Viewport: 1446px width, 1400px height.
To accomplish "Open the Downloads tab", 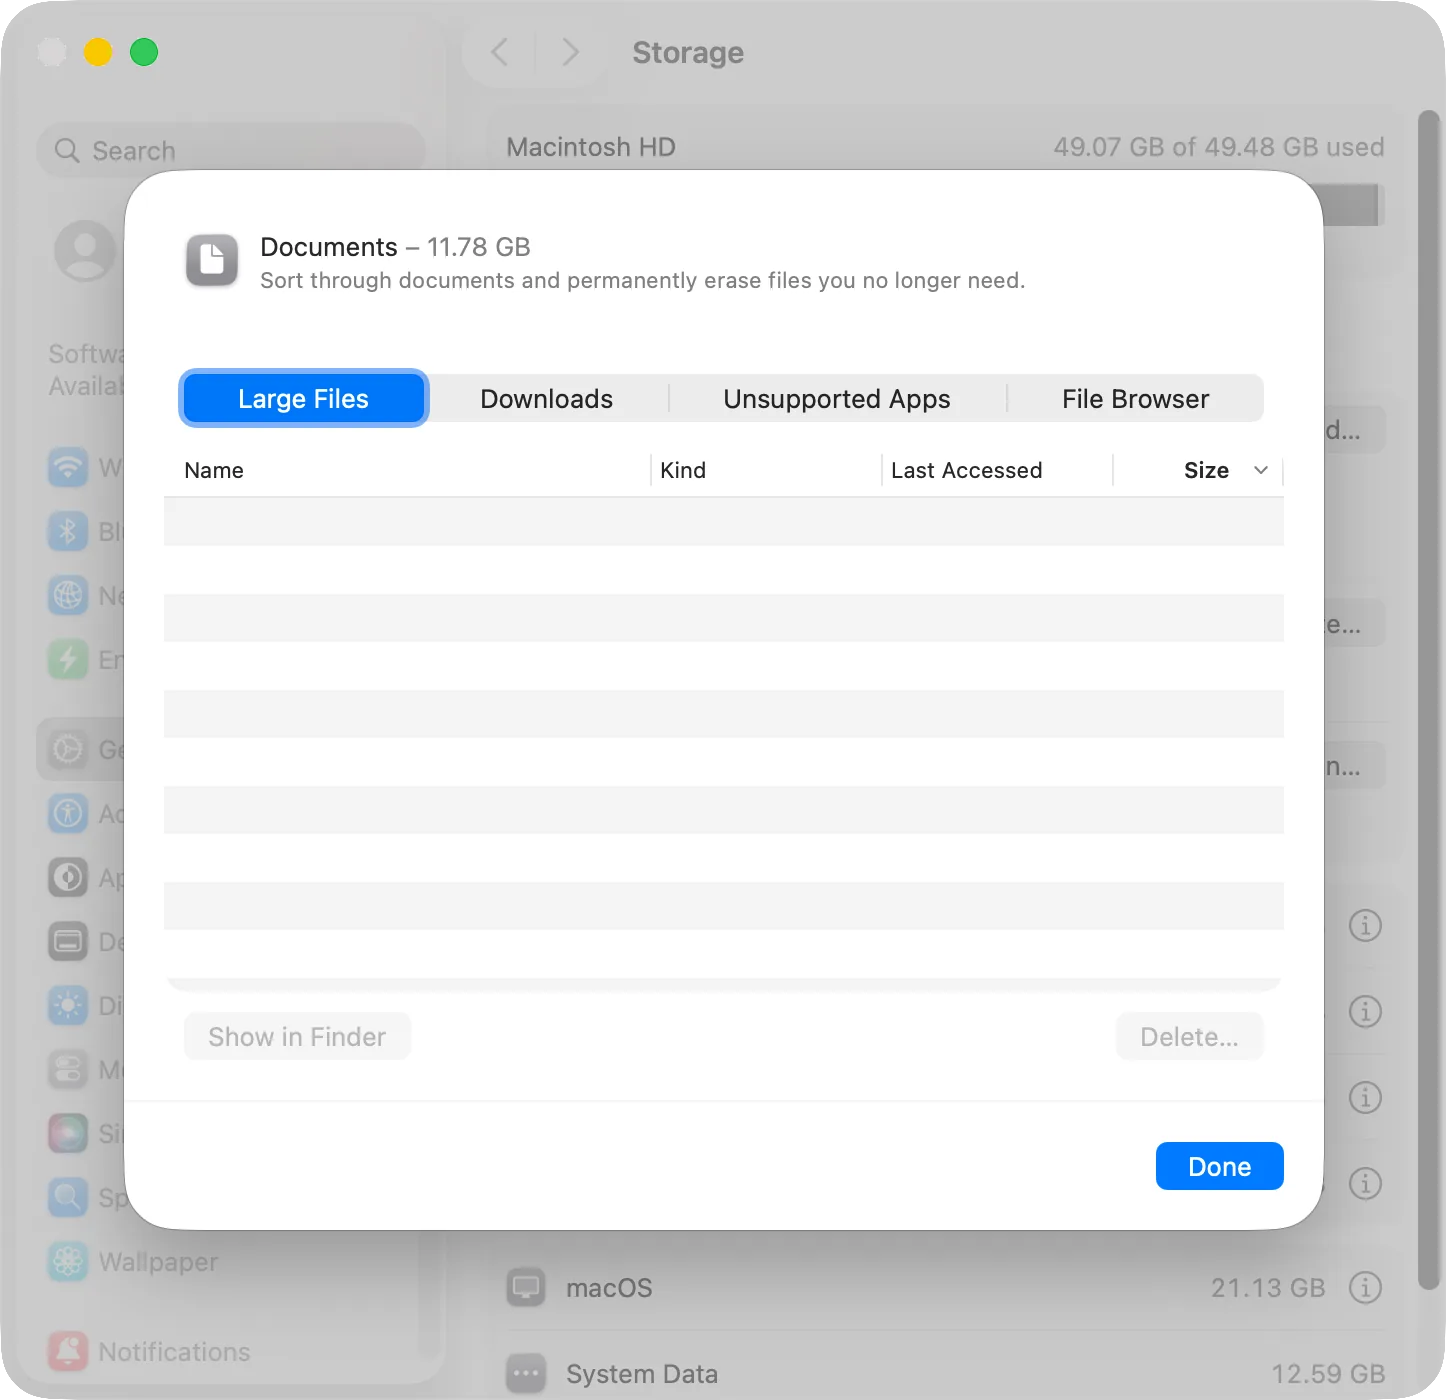I will point(547,399).
